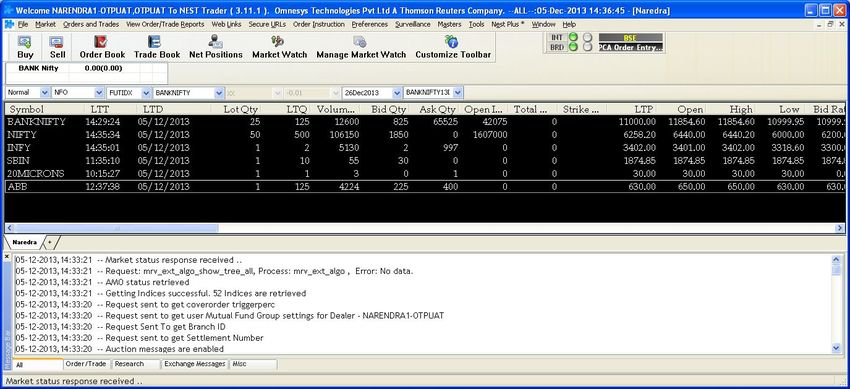Select the Naredra market watch tab
Viewport: 850px width, 389px height.
(x=24, y=242)
